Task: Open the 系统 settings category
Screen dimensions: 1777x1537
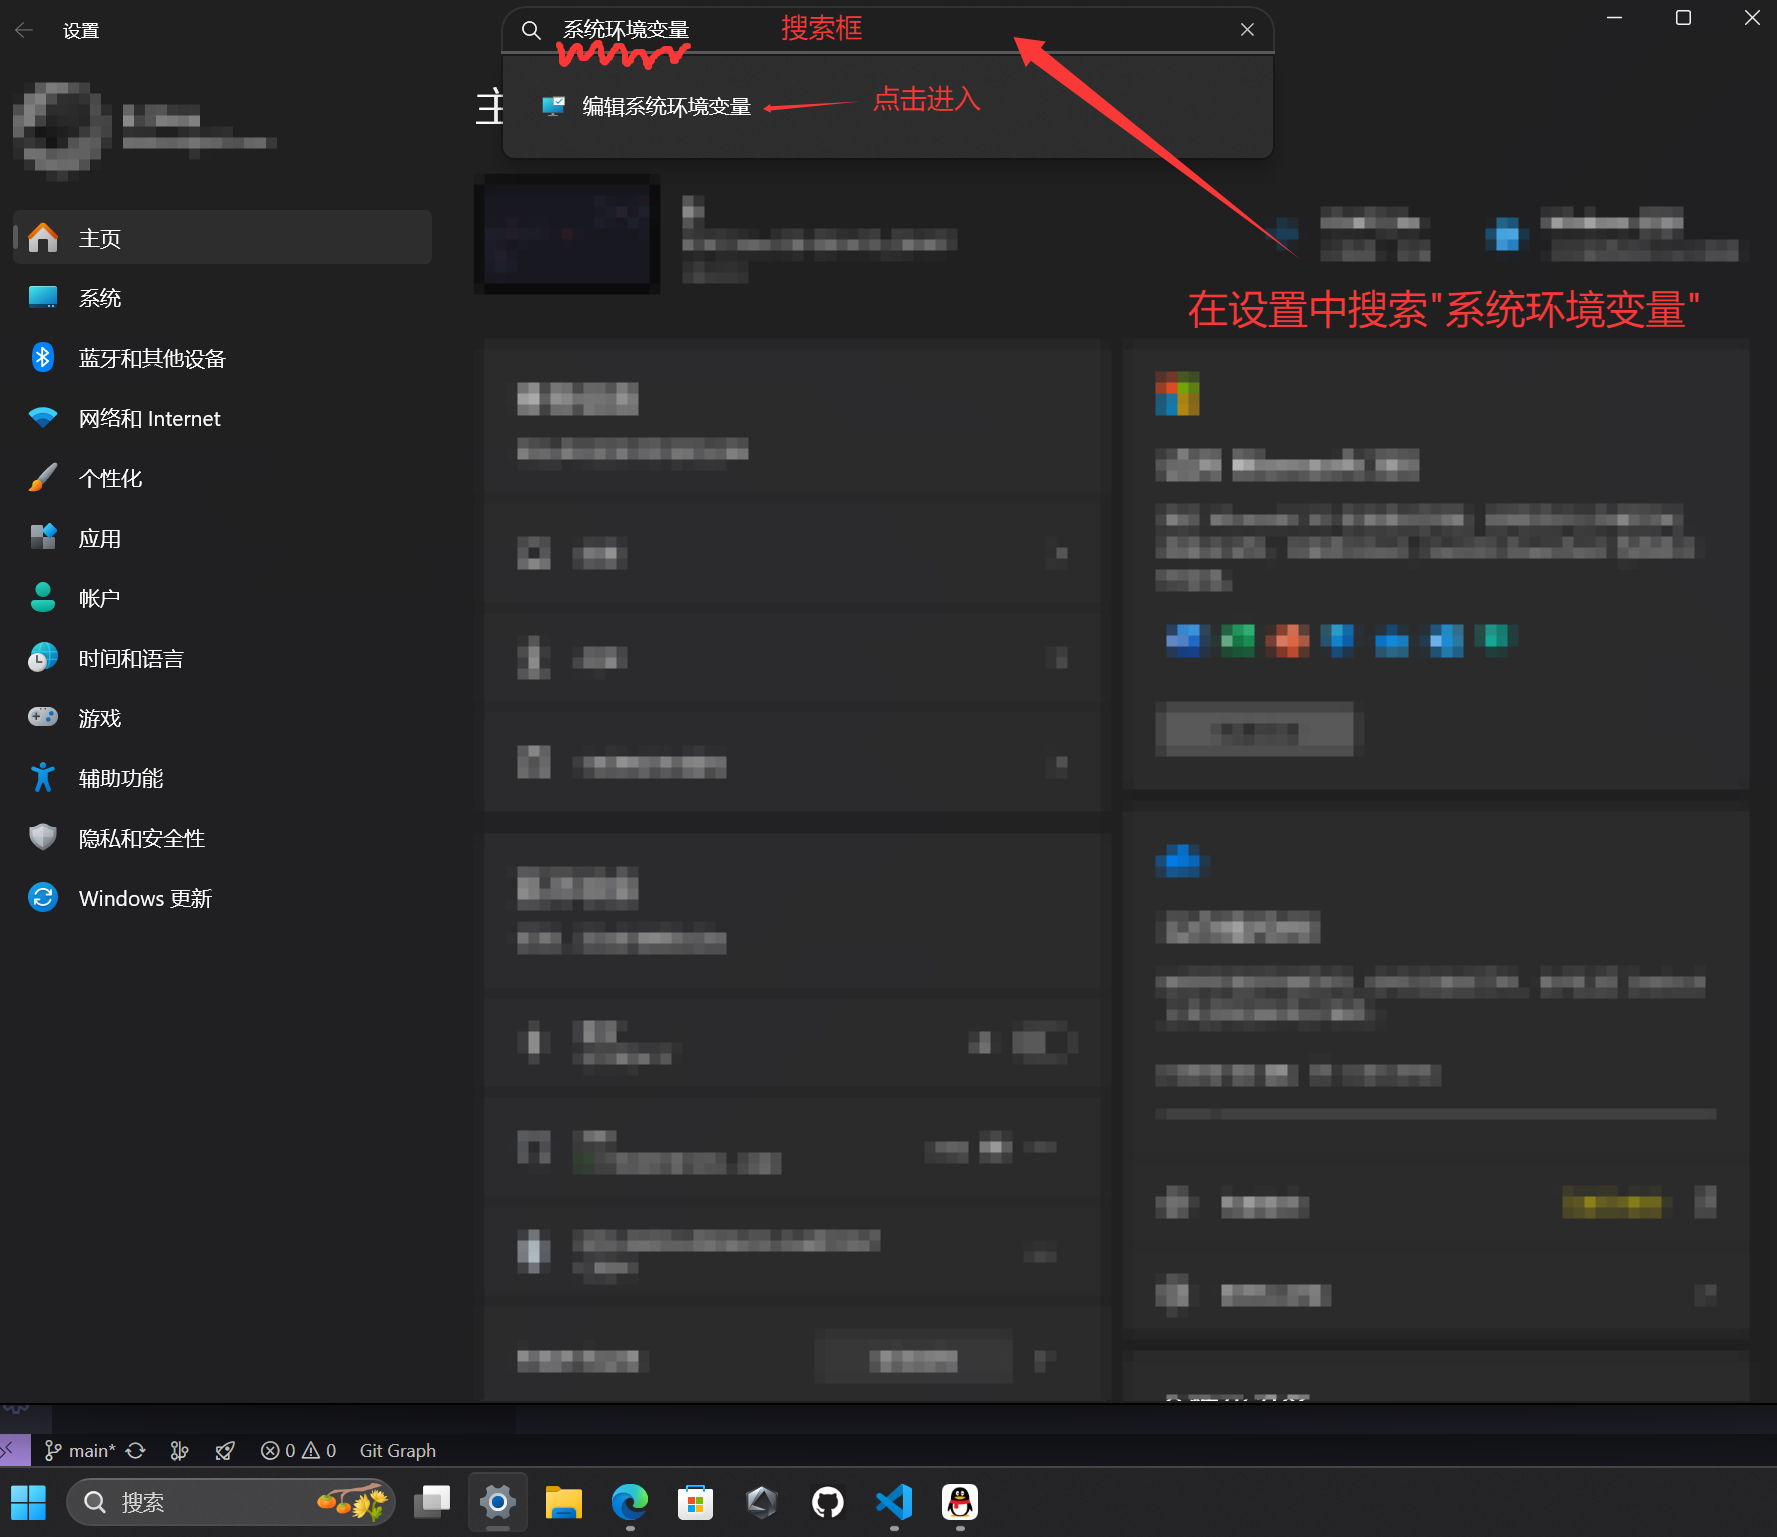Action: coord(100,298)
